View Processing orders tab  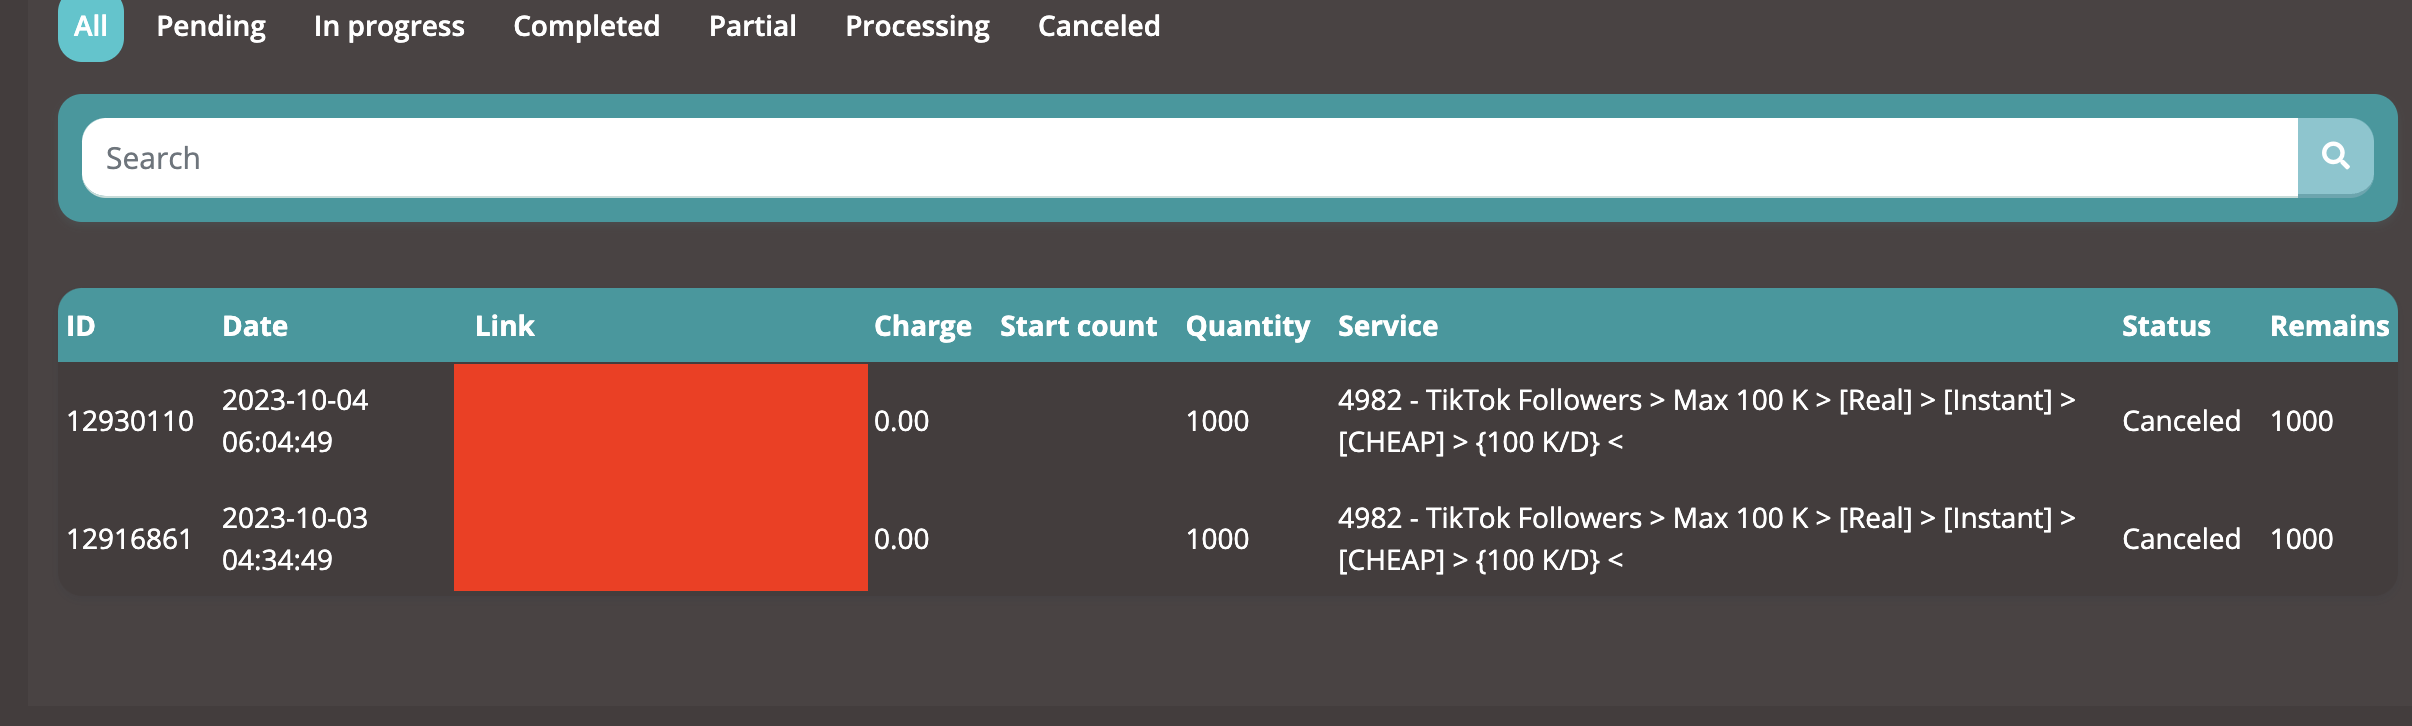(x=917, y=27)
